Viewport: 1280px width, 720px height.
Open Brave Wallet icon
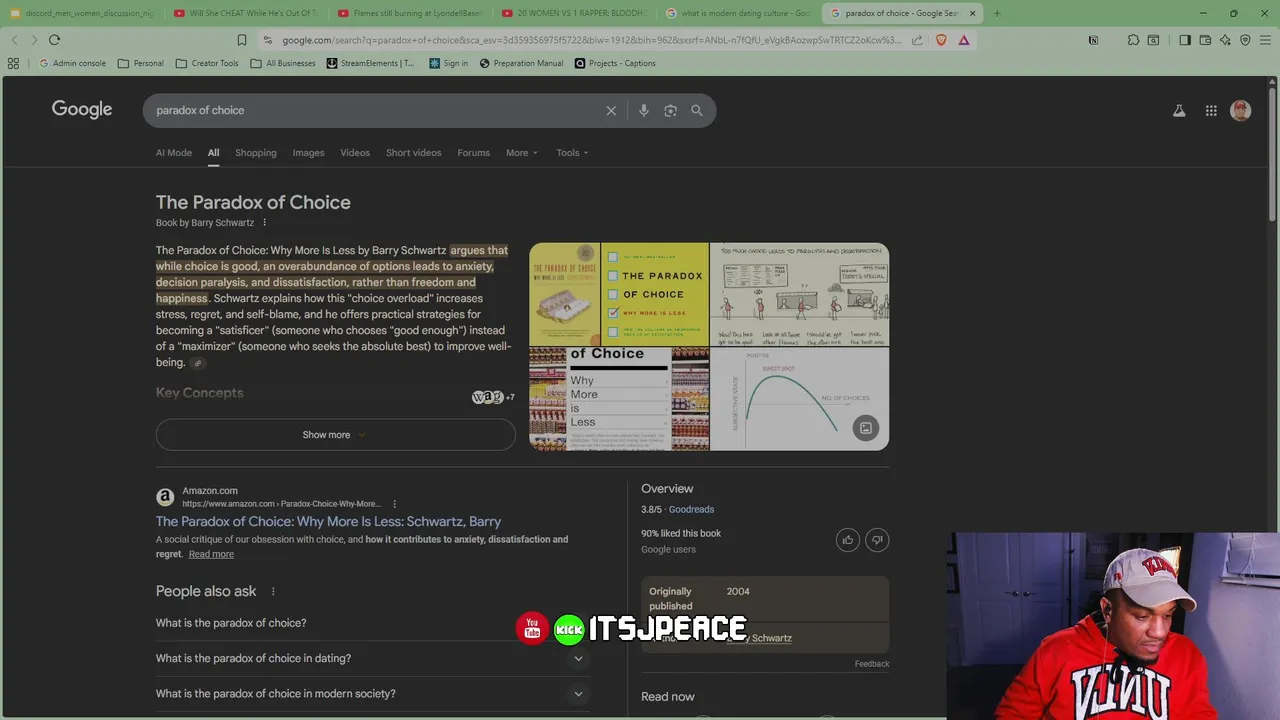(1205, 40)
